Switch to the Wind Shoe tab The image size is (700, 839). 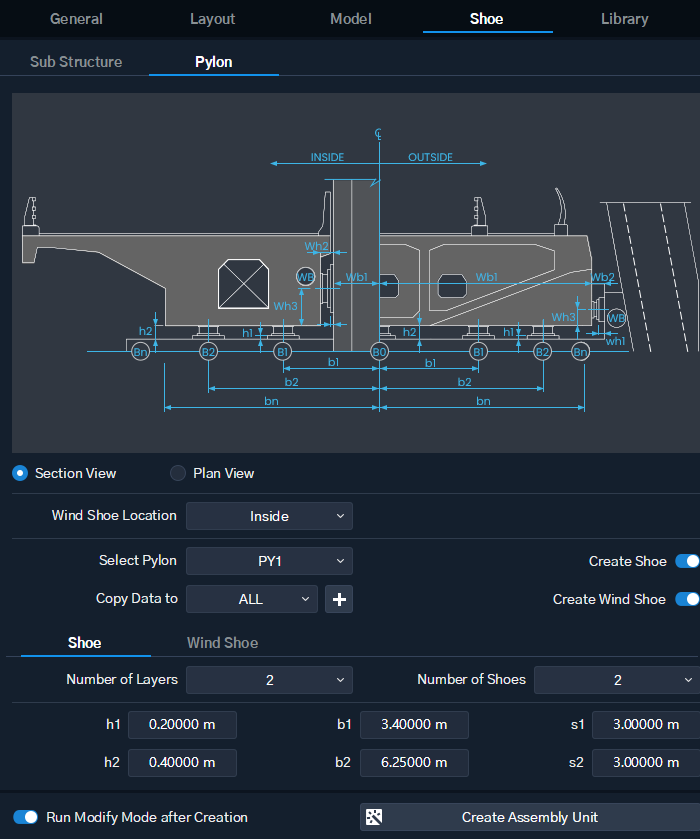click(x=223, y=643)
